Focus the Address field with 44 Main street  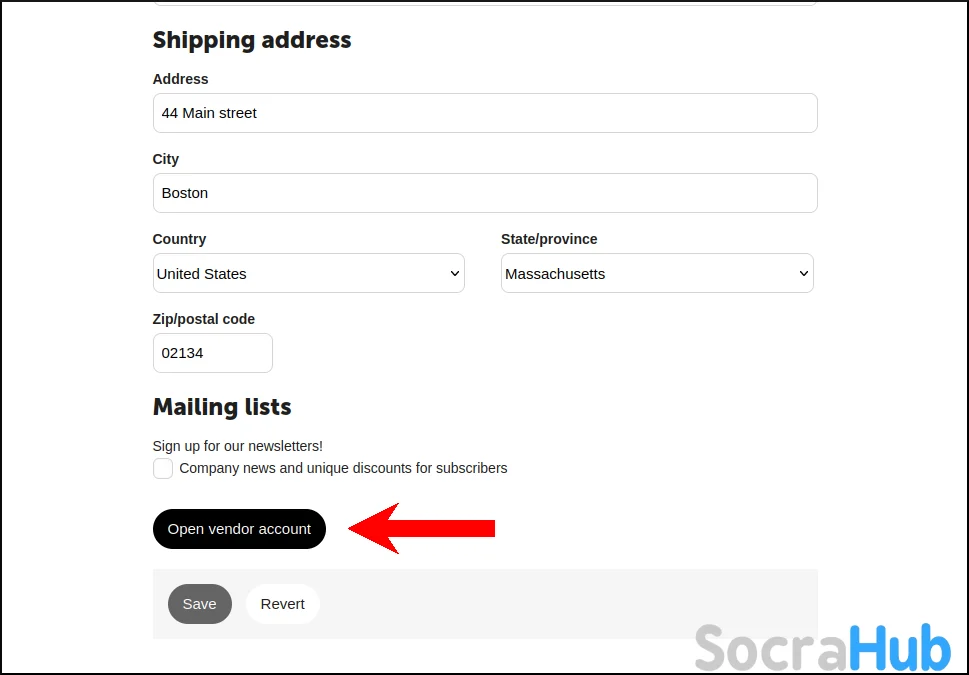coord(485,113)
